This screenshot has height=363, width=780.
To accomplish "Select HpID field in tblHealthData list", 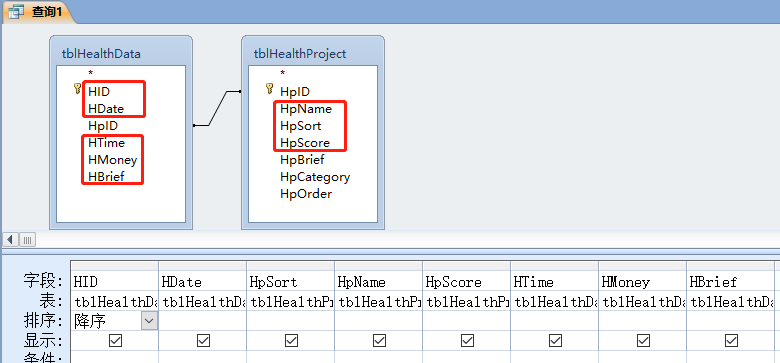I will click(x=103, y=125).
